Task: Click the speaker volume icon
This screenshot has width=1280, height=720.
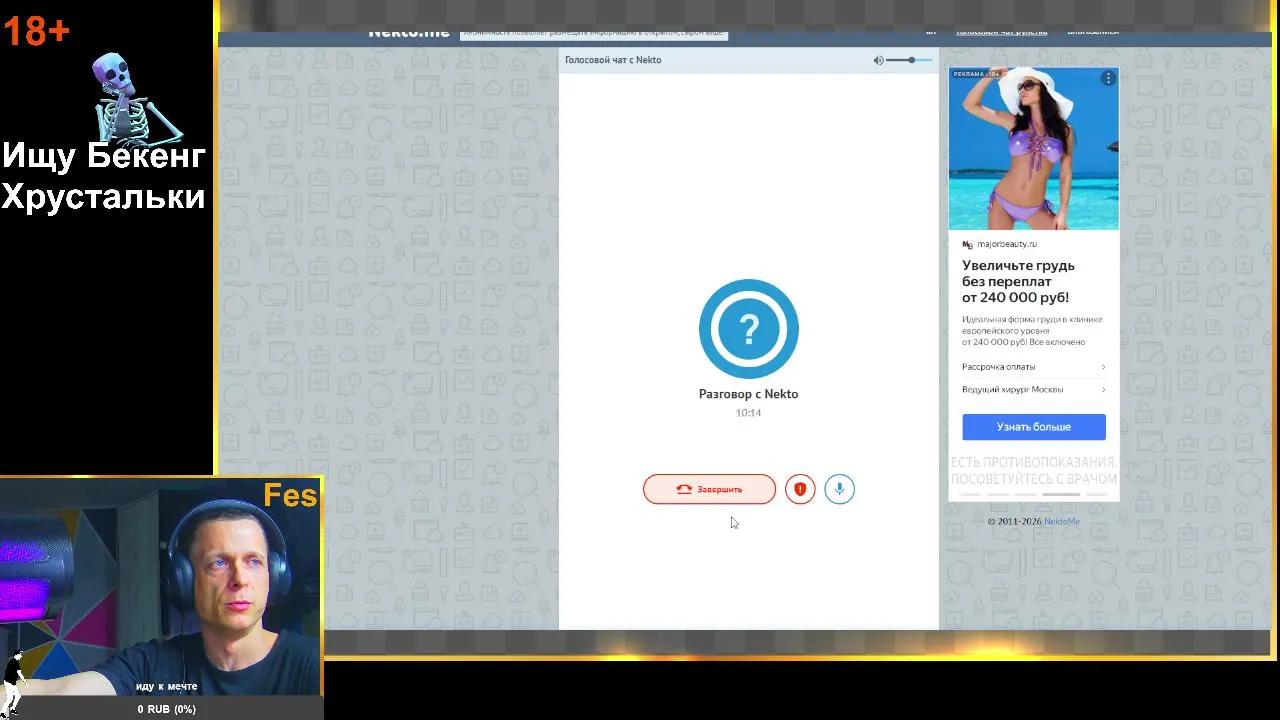Action: tap(878, 60)
